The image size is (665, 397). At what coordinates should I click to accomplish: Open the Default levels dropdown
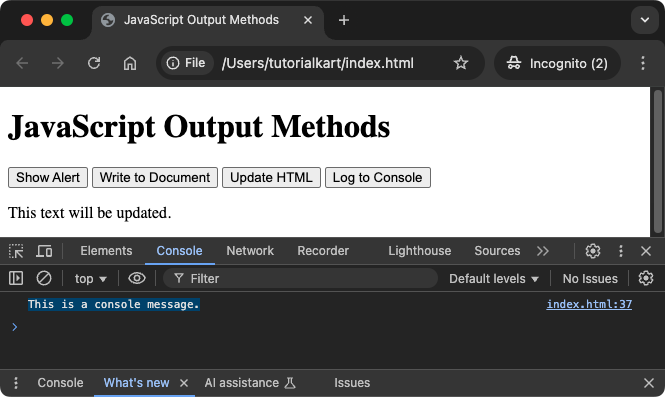(494, 279)
